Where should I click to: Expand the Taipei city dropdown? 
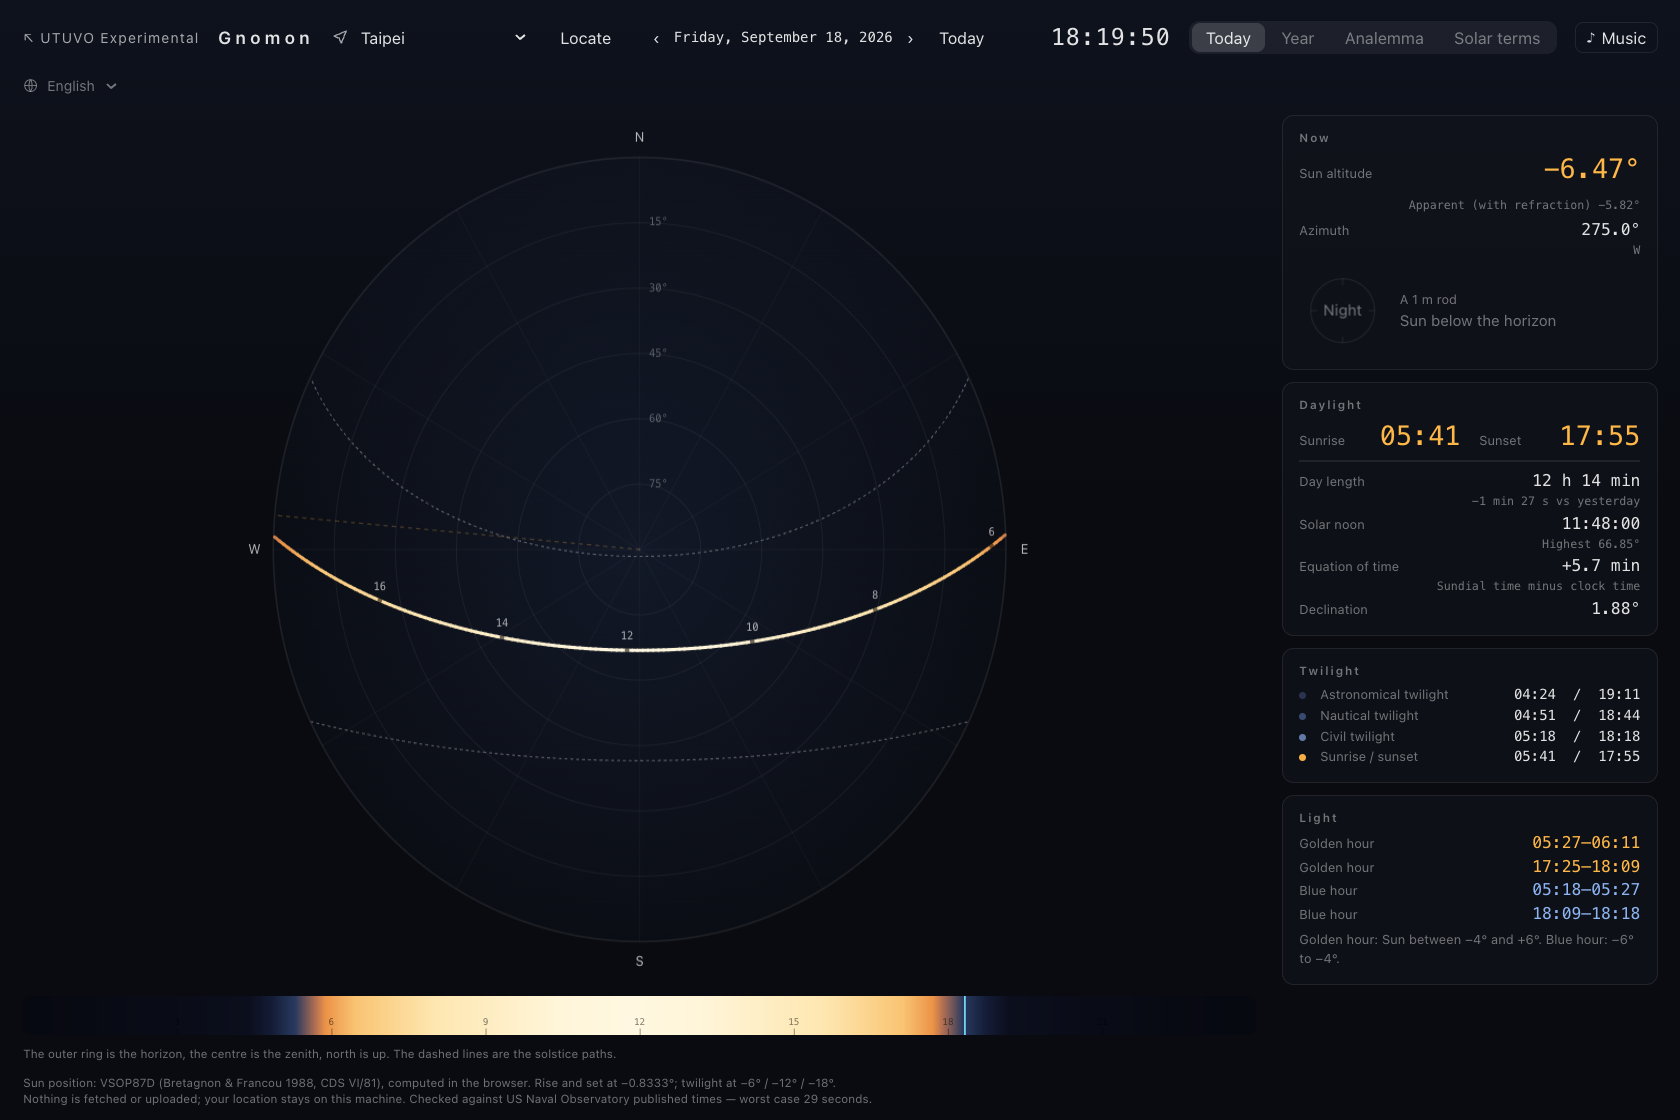[443, 38]
